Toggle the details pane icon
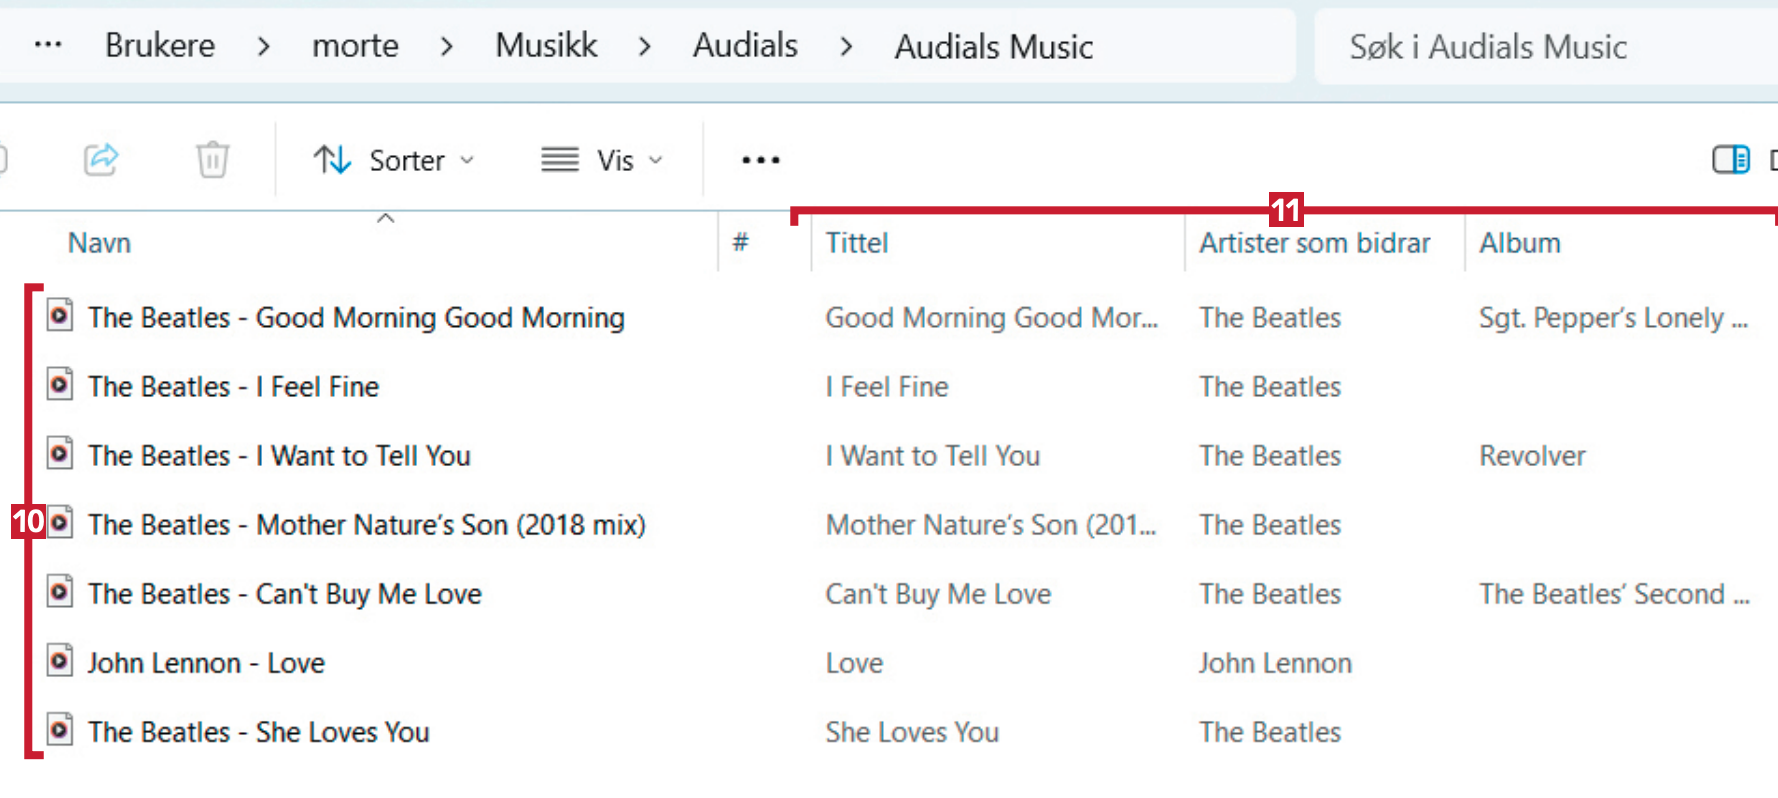 pos(1730,159)
